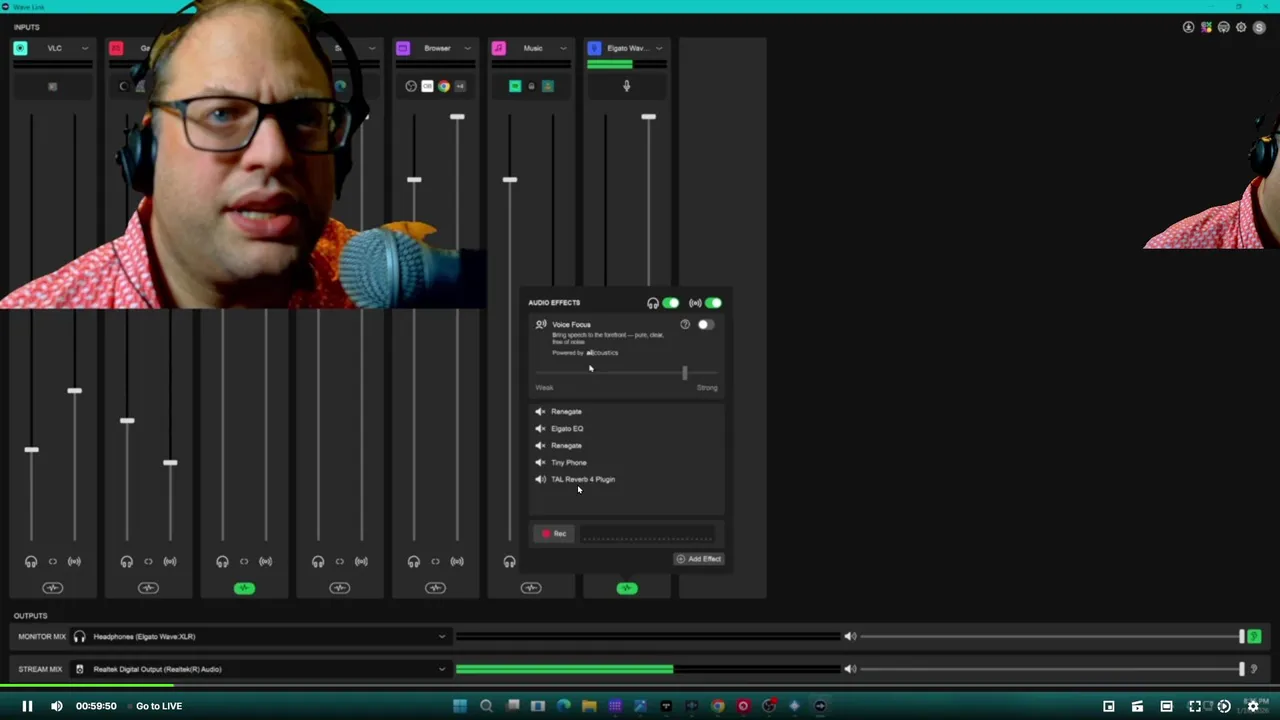Click the green ear icon at Monitor Mix end
Image resolution: width=1280 pixels, height=720 pixels.
click(x=1254, y=636)
